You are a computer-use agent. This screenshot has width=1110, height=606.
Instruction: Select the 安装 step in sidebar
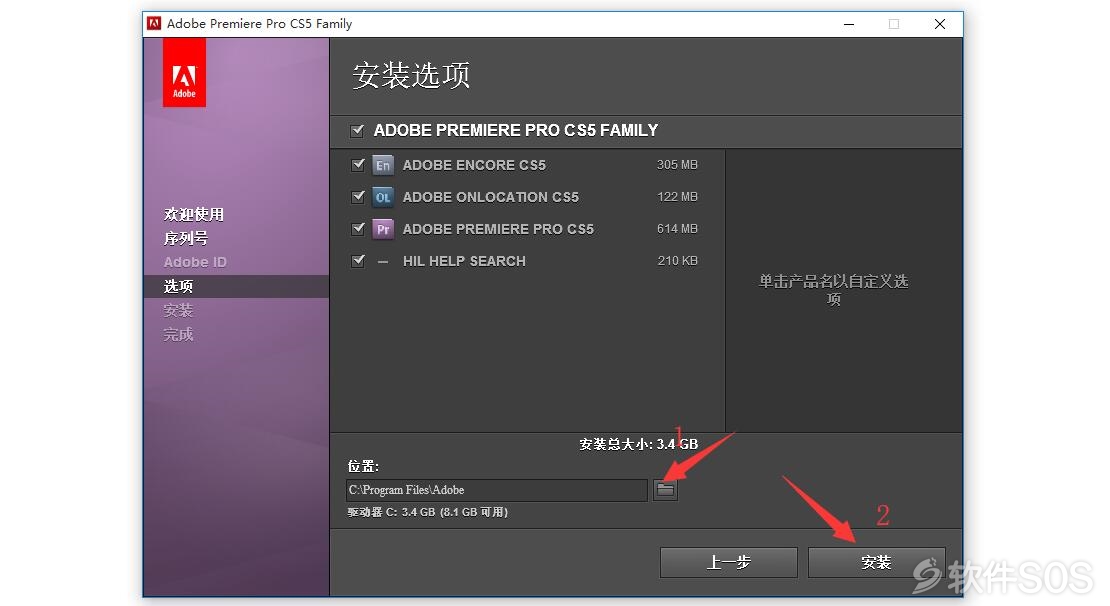click(x=178, y=310)
